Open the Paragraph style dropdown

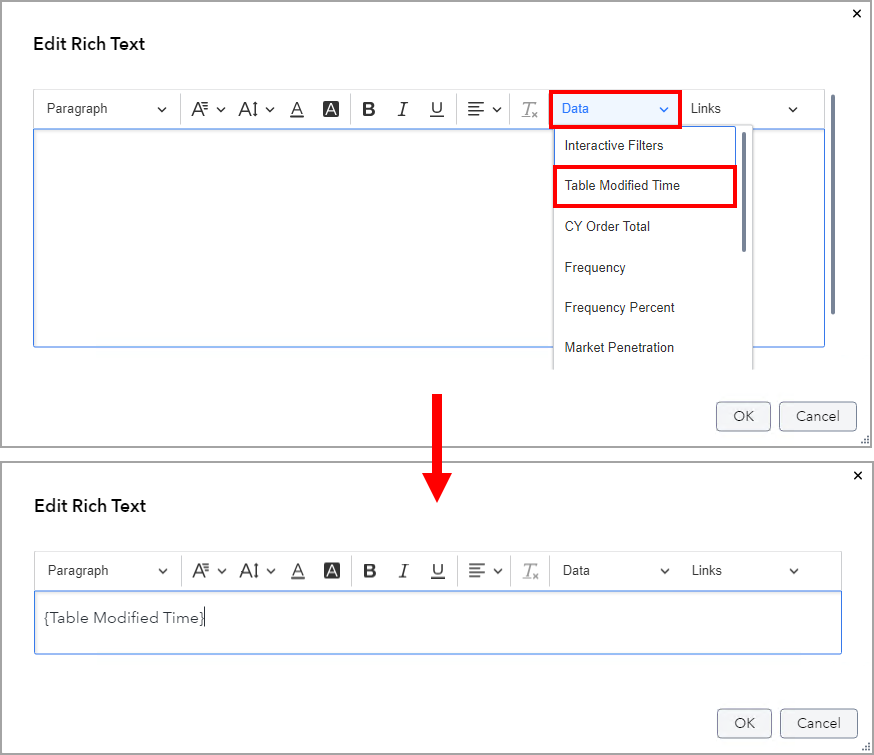pyautogui.click(x=105, y=109)
